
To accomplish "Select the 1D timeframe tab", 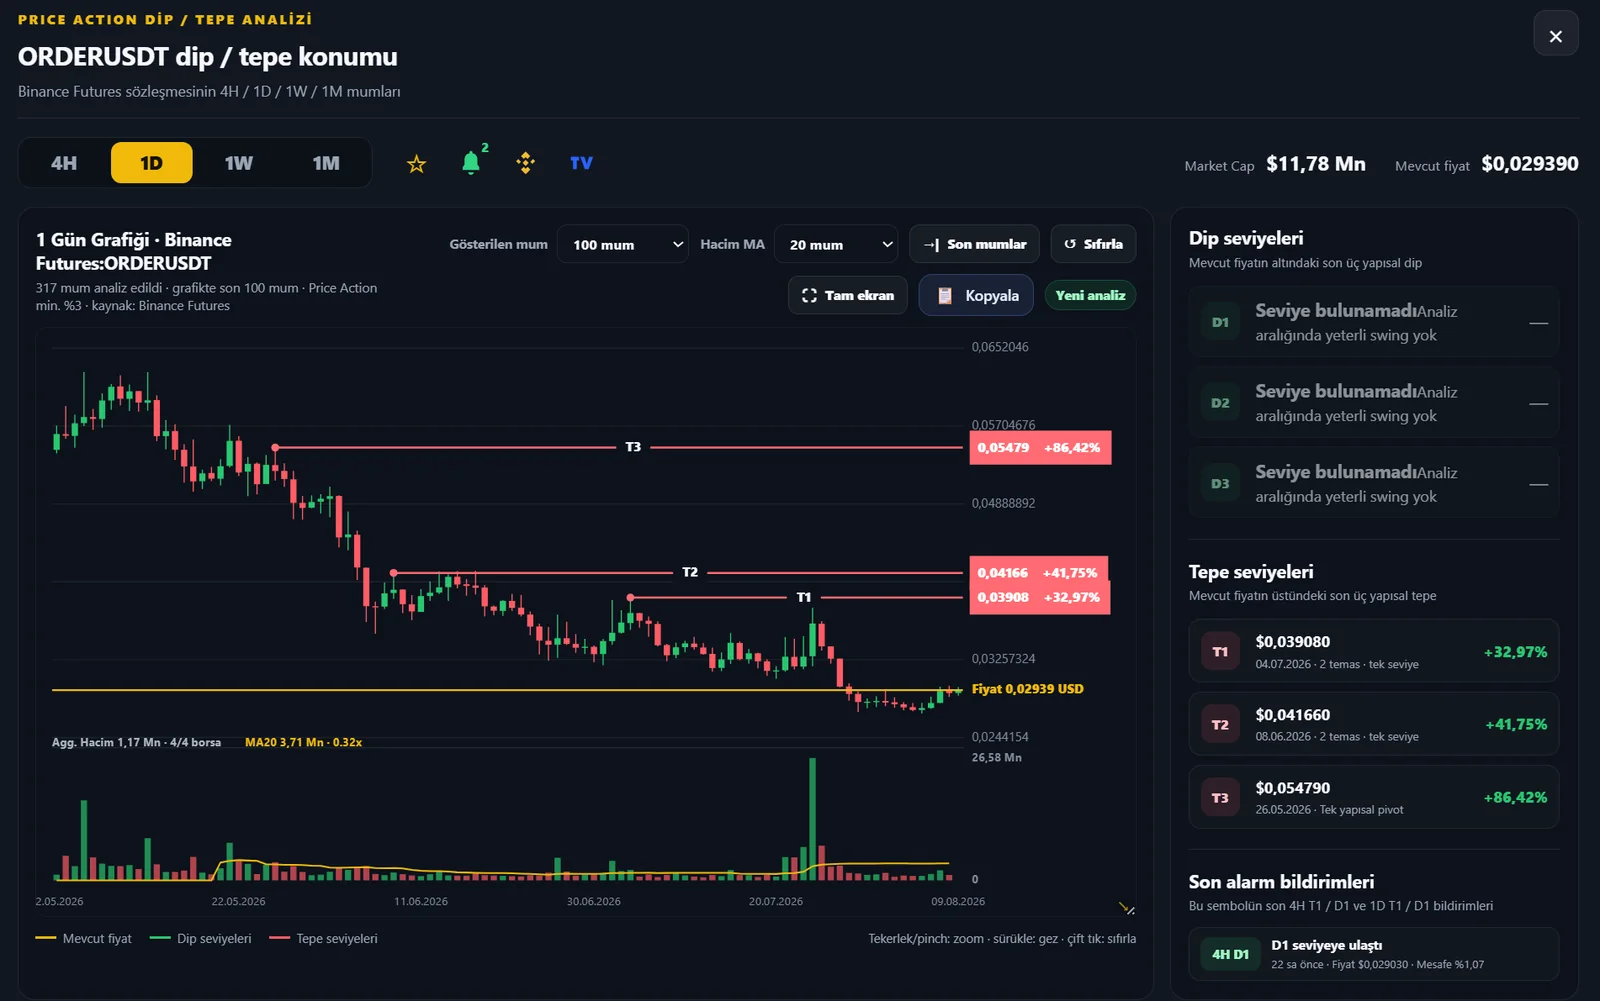I will [x=151, y=163].
